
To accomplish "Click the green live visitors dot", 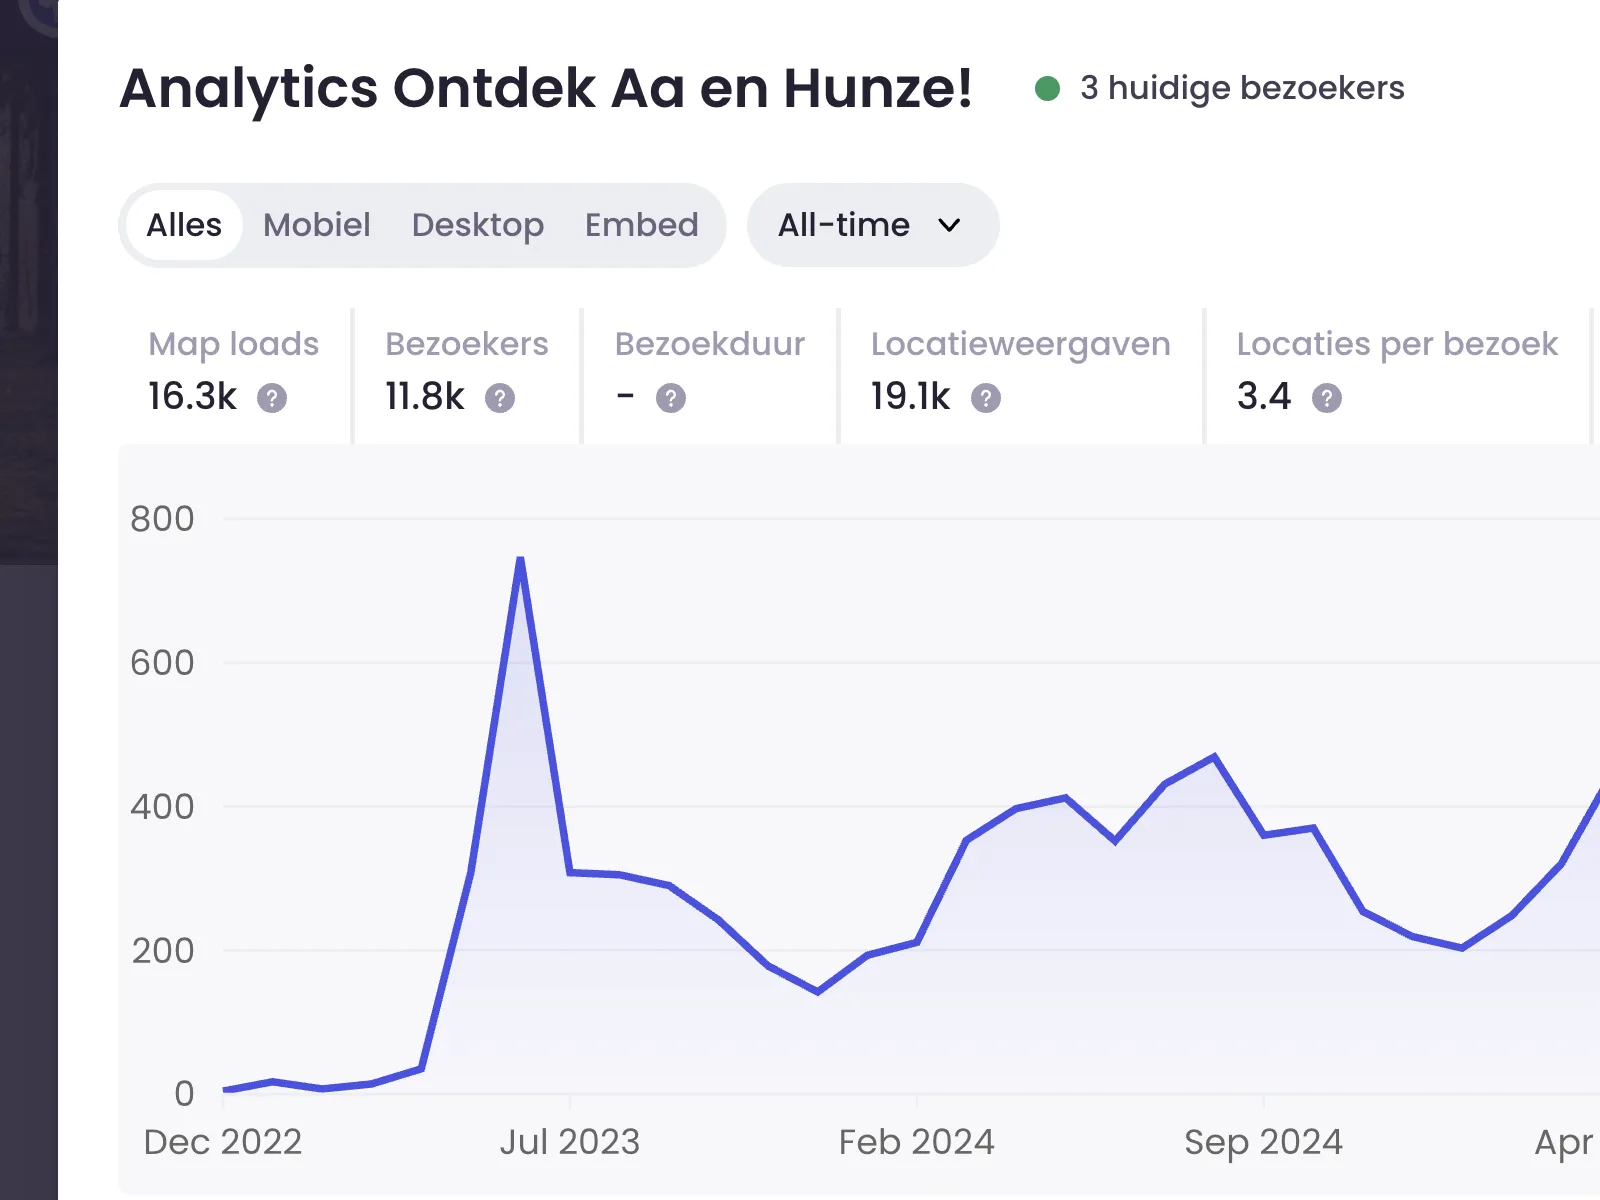I will 1046,89.
